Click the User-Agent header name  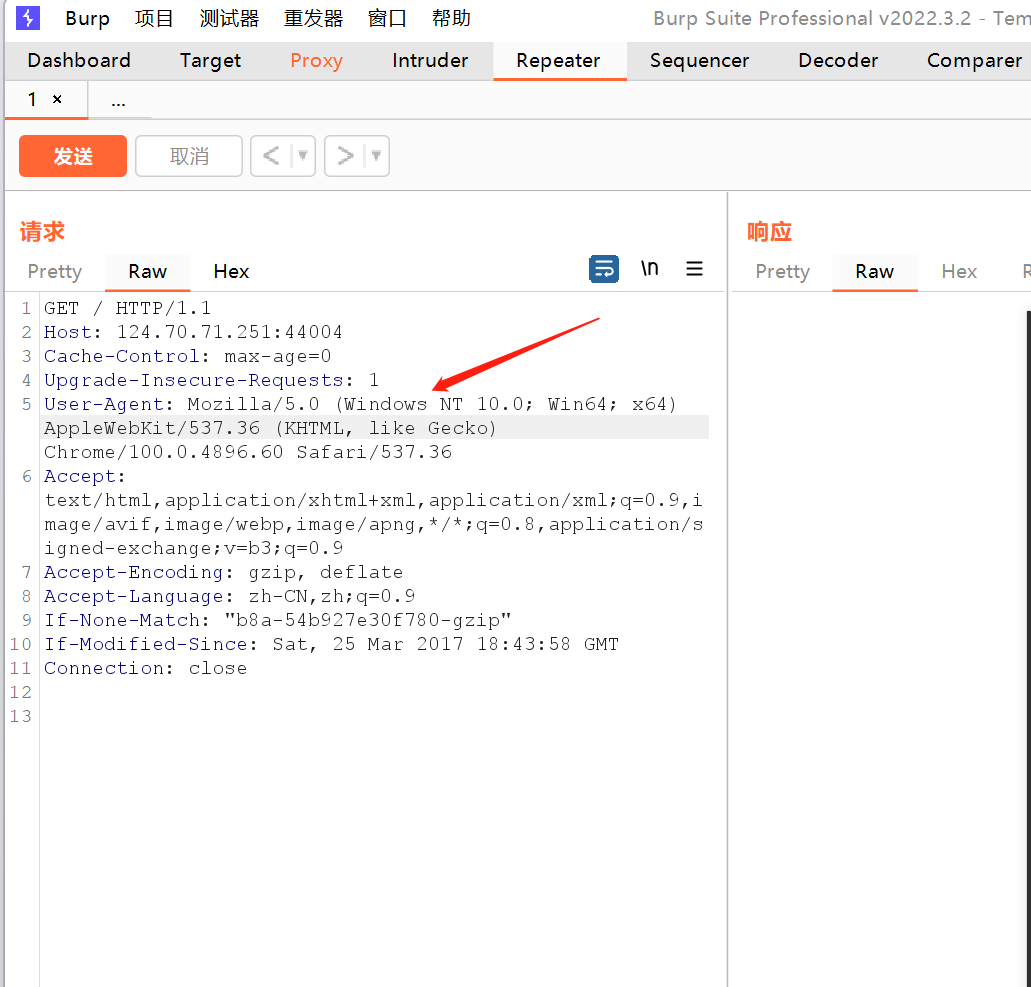(103, 404)
